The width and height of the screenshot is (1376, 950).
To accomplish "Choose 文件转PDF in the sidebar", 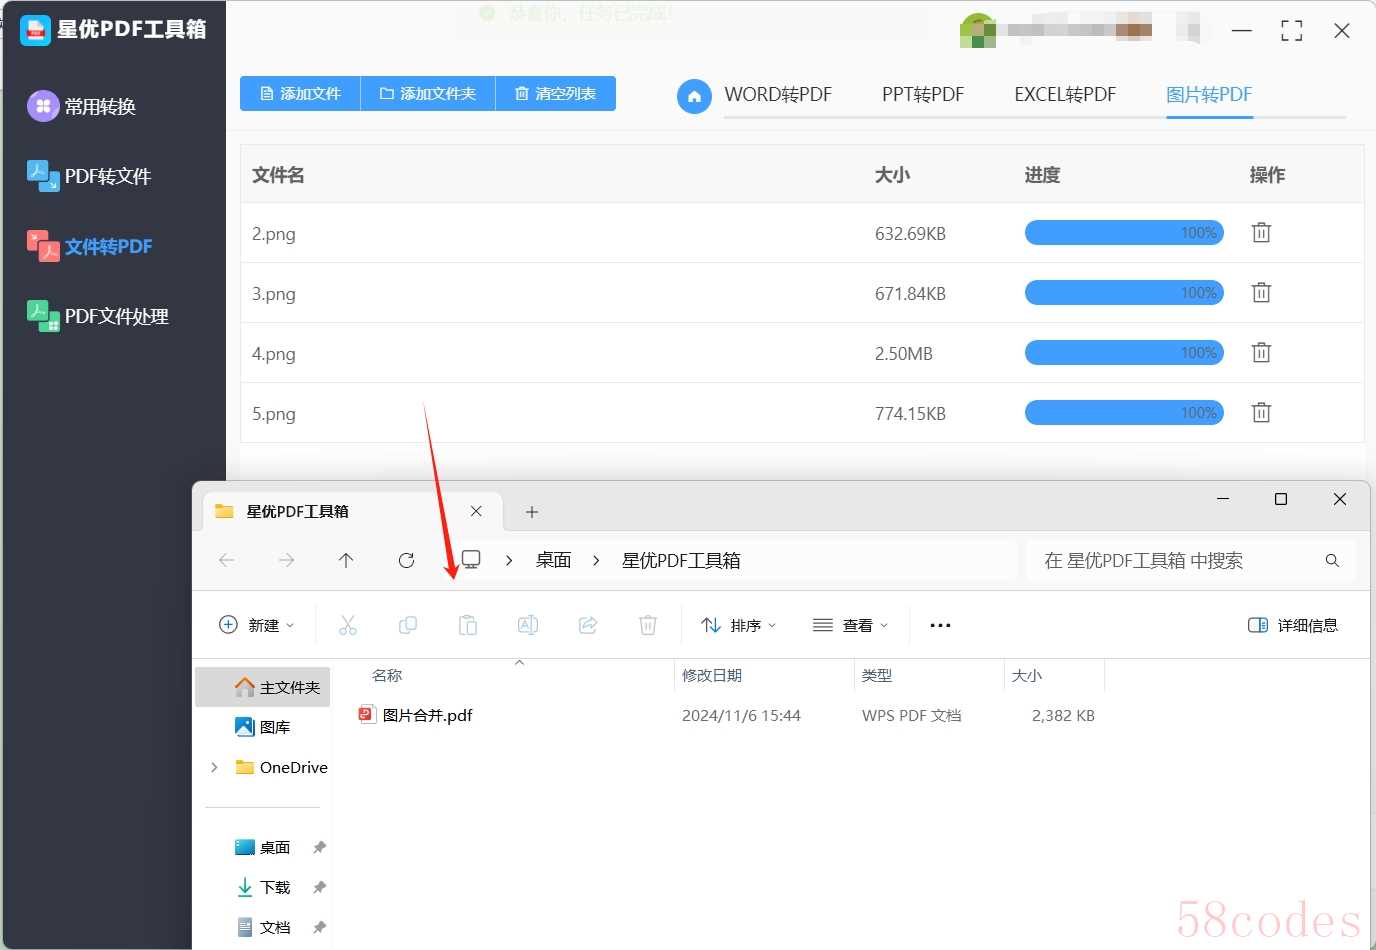I will (x=90, y=246).
